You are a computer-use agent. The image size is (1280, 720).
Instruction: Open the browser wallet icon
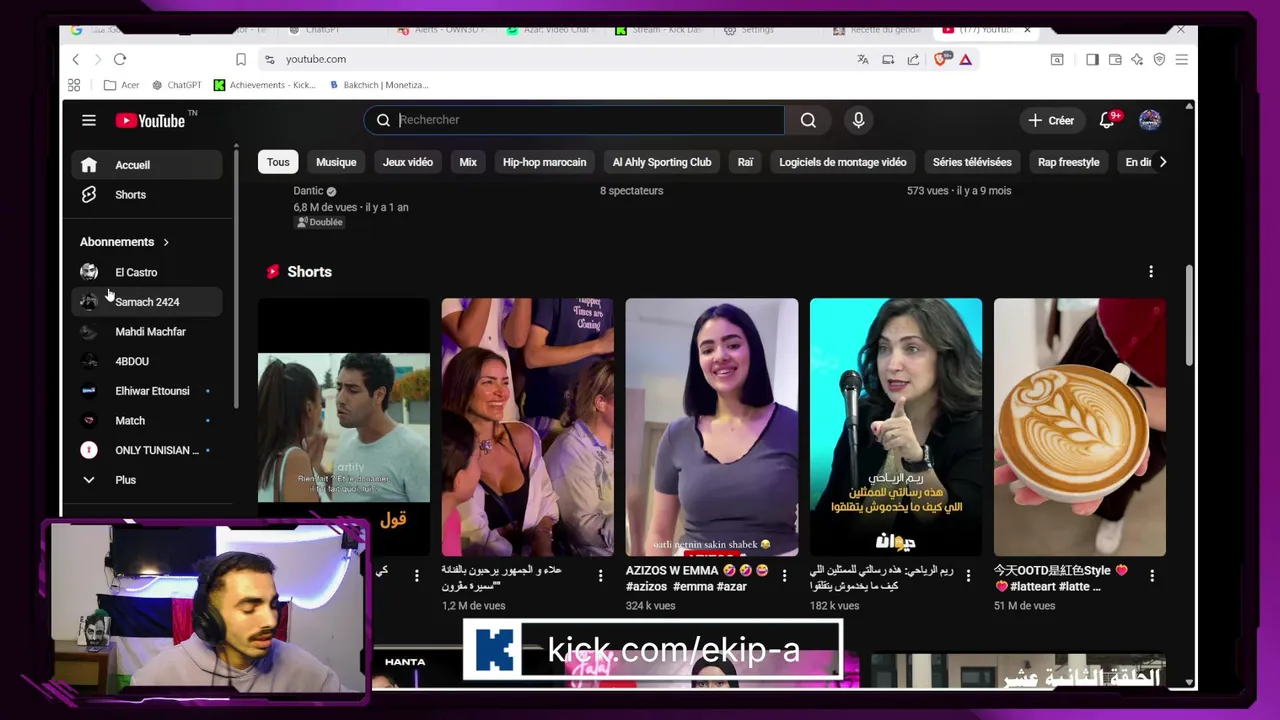click(1115, 60)
